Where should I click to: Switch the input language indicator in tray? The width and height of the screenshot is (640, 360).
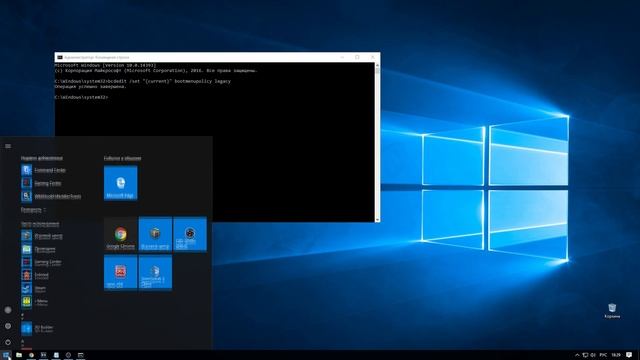[x=603, y=355]
